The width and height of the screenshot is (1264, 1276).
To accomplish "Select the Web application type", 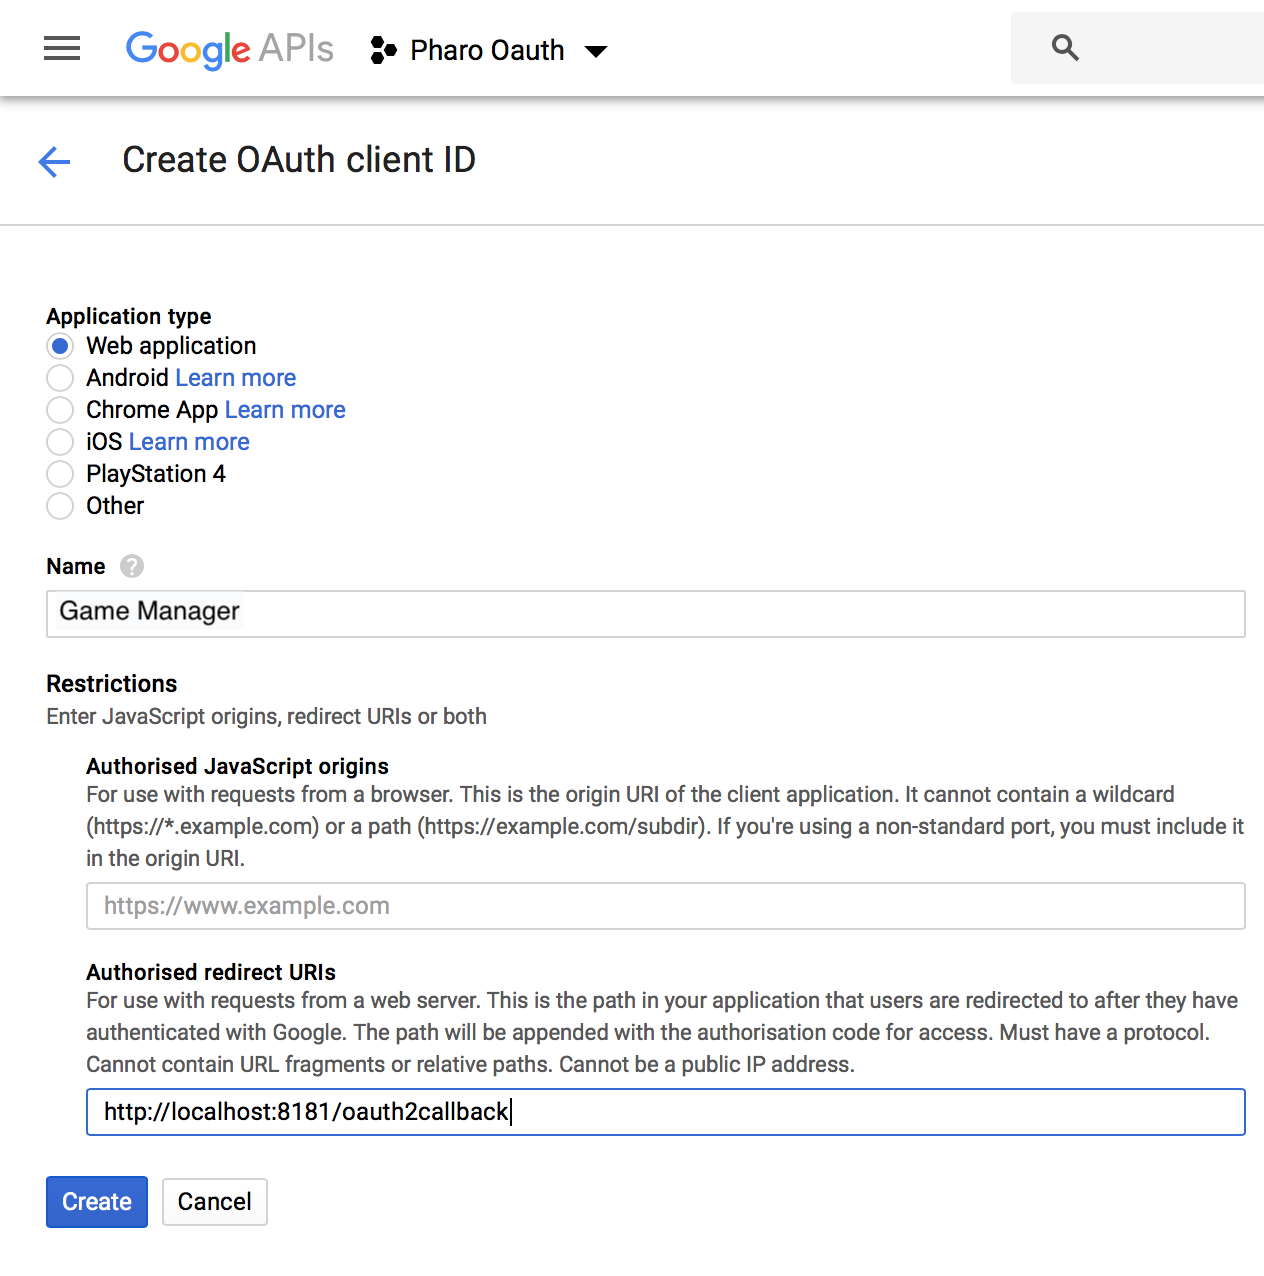I will 60,346.
